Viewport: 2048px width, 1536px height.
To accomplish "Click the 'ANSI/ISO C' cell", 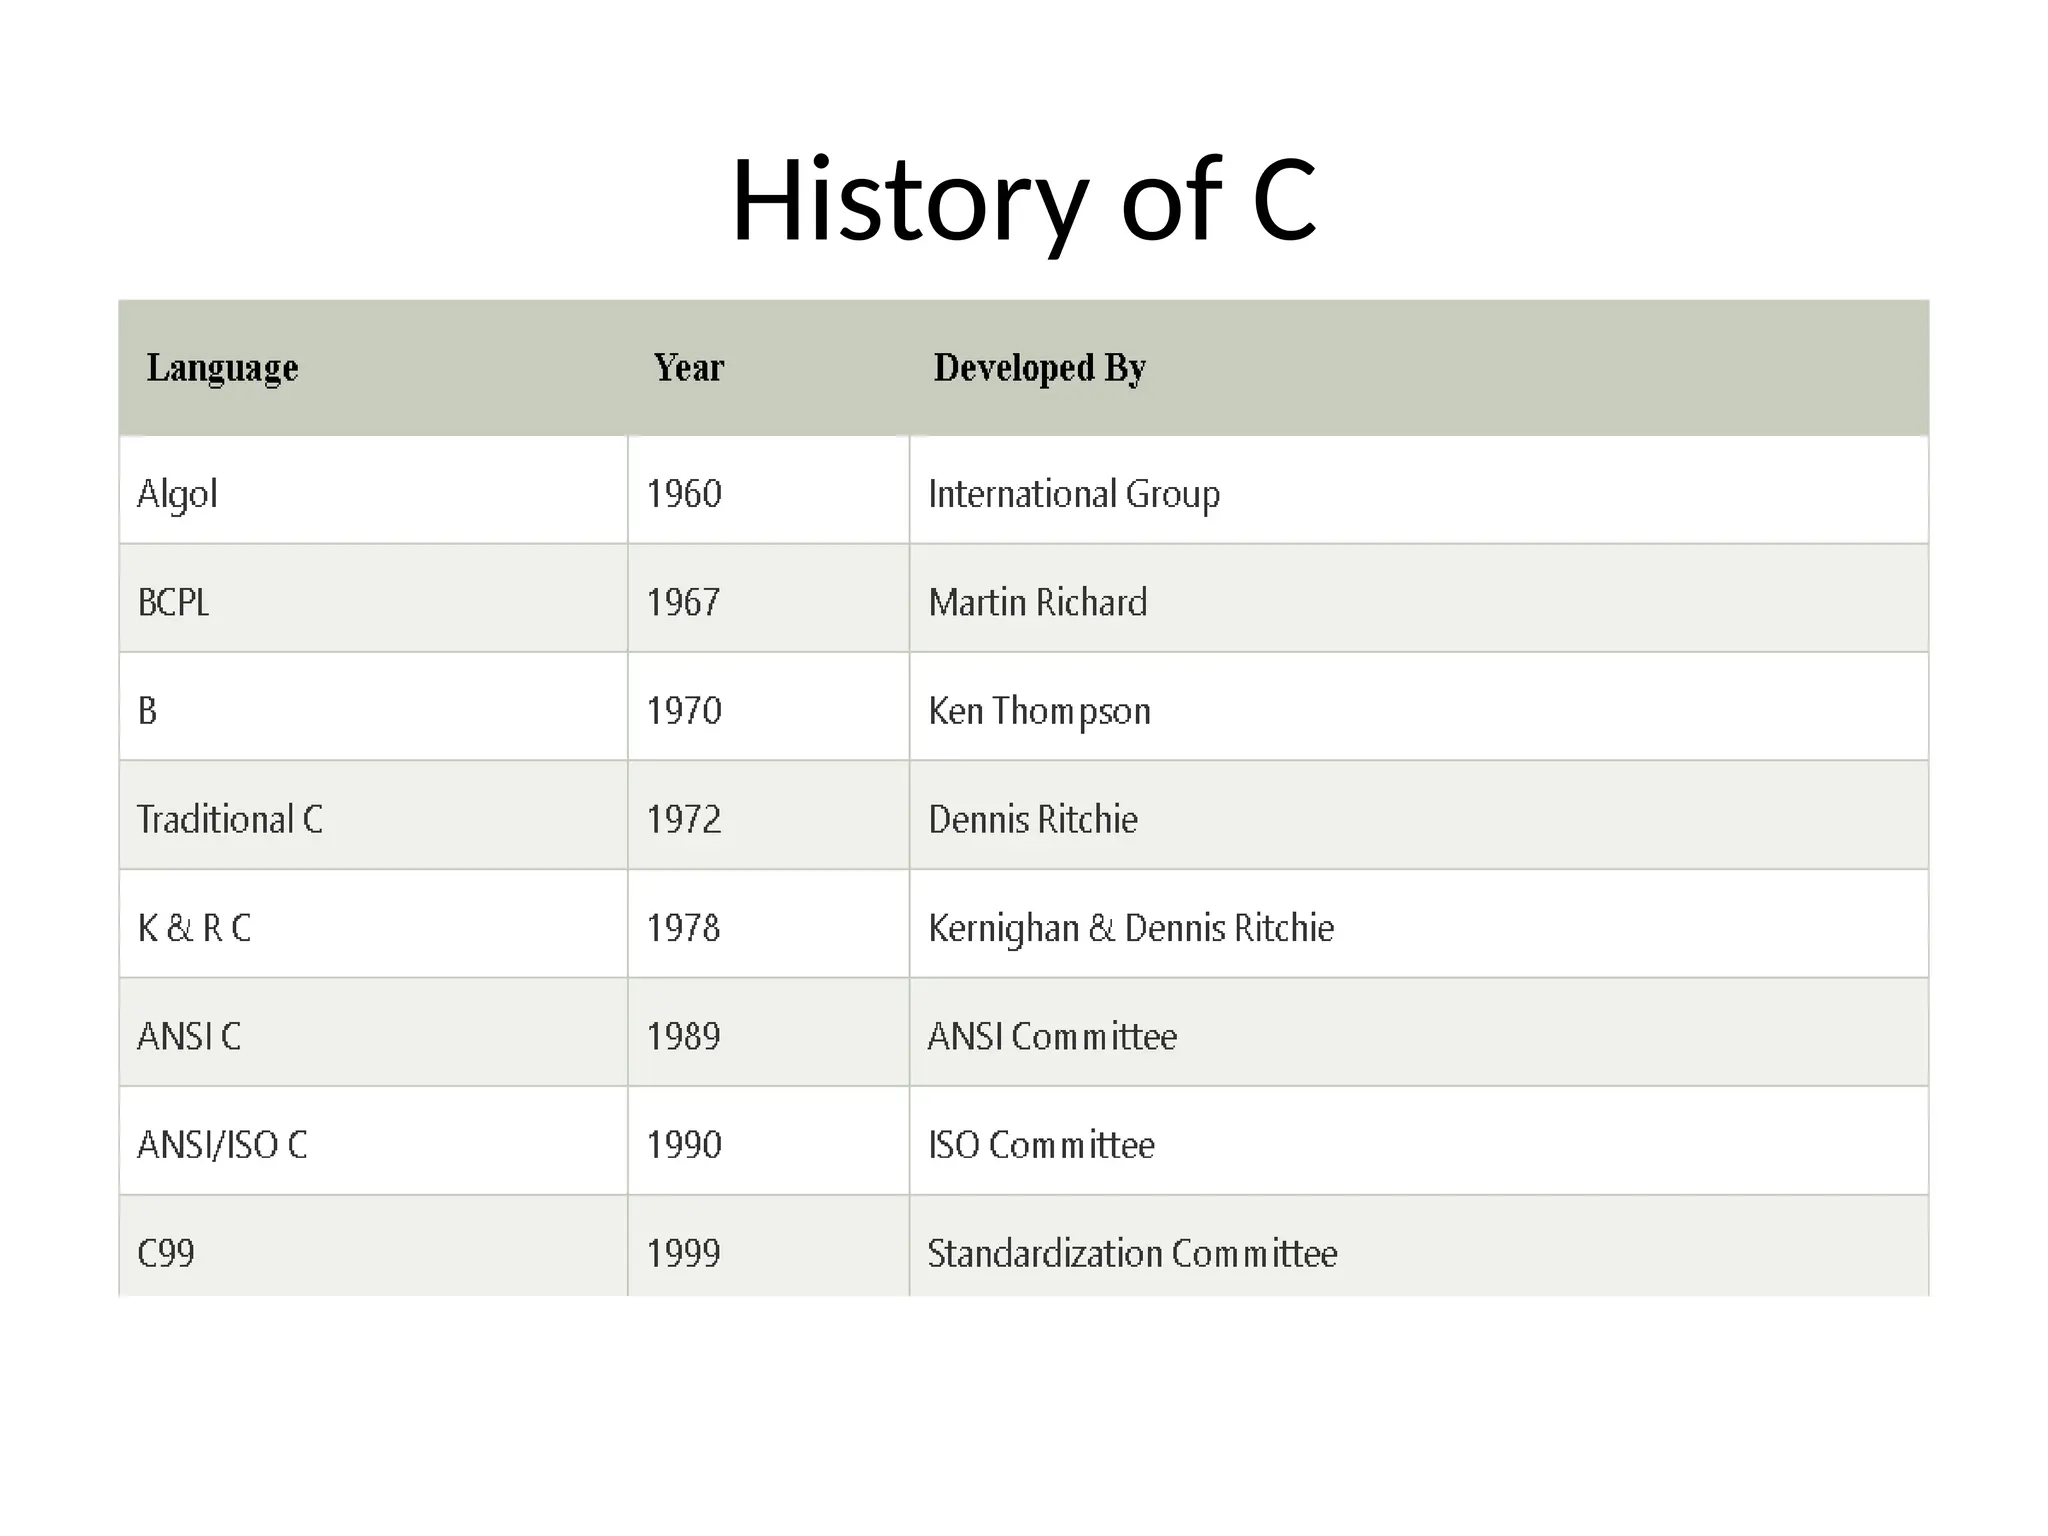I will tap(222, 1145).
